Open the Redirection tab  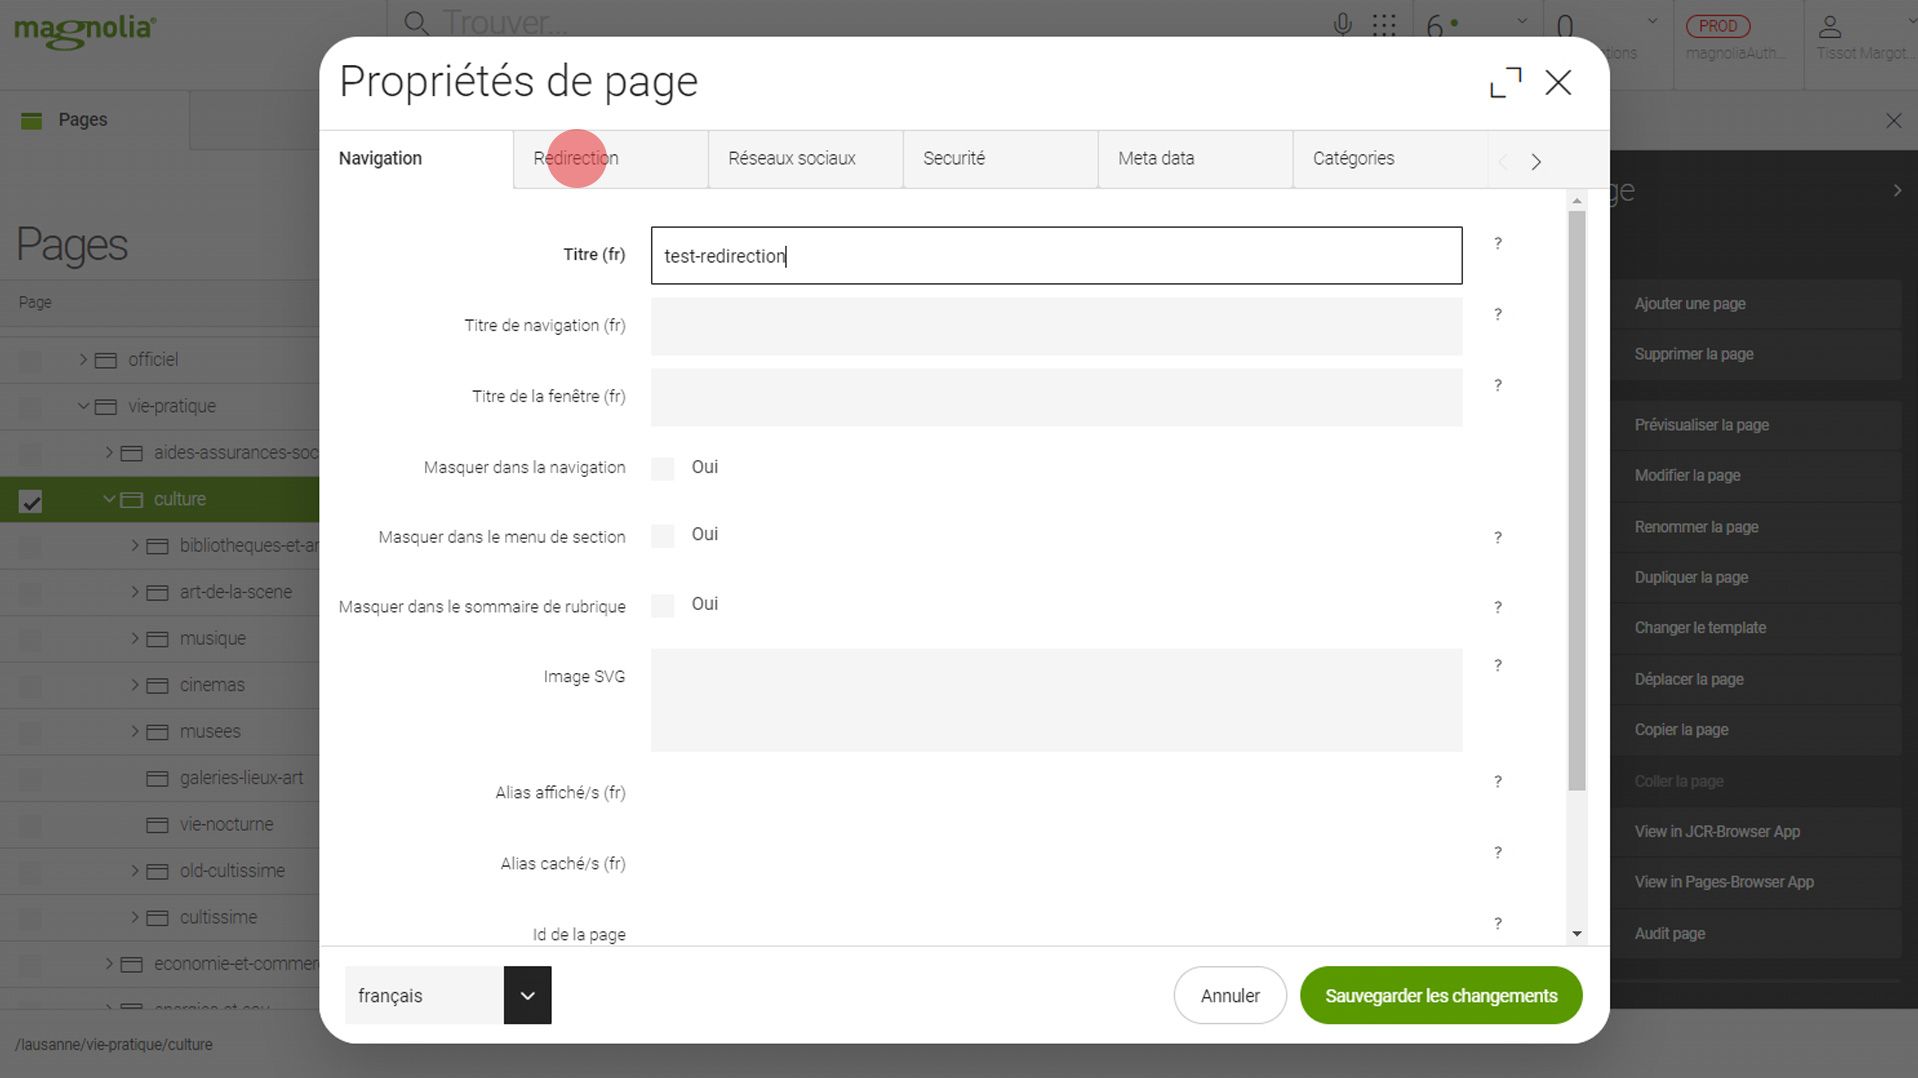point(610,158)
